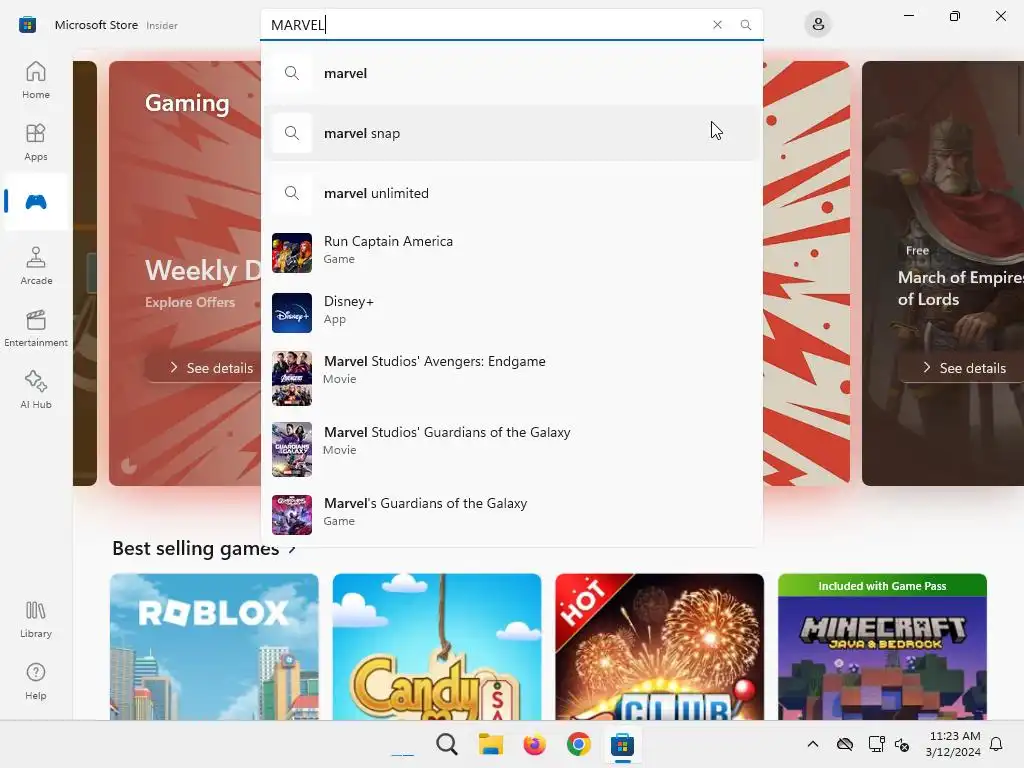Open File Explorer from the taskbar

(x=490, y=744)
